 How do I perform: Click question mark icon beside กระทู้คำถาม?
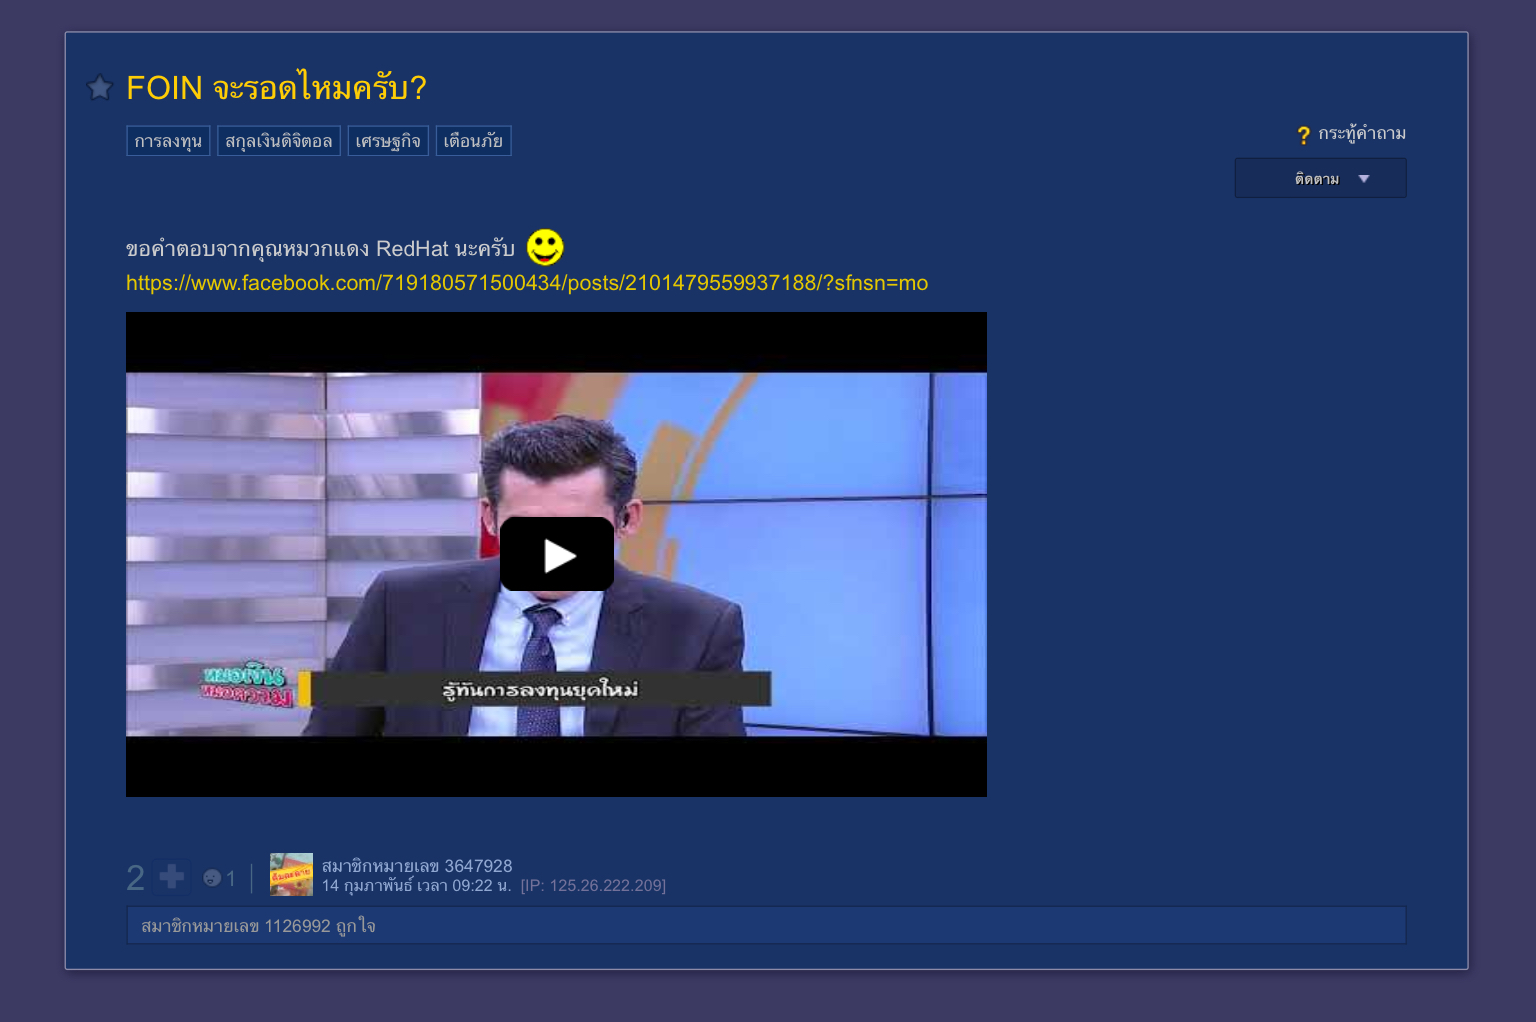[x=1303, y=135]
